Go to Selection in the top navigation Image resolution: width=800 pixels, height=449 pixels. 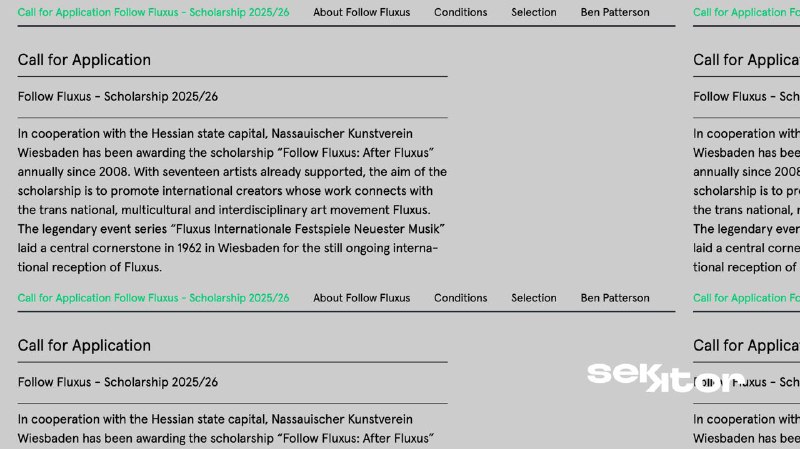[533, 13]
